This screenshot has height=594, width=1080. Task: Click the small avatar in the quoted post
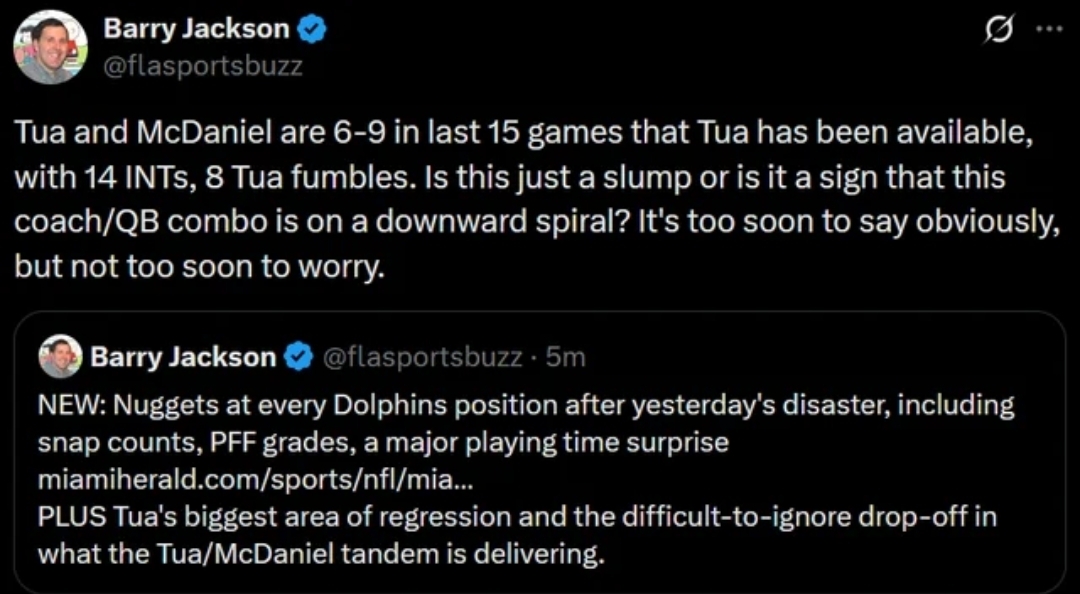60,356
